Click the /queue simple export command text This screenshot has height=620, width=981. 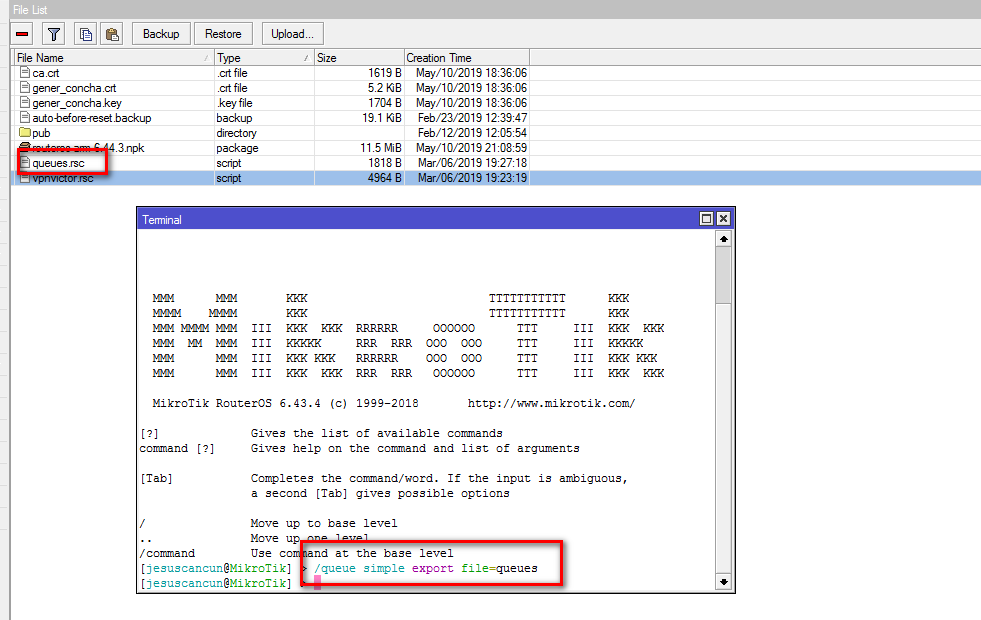click(x=425, y=569)
